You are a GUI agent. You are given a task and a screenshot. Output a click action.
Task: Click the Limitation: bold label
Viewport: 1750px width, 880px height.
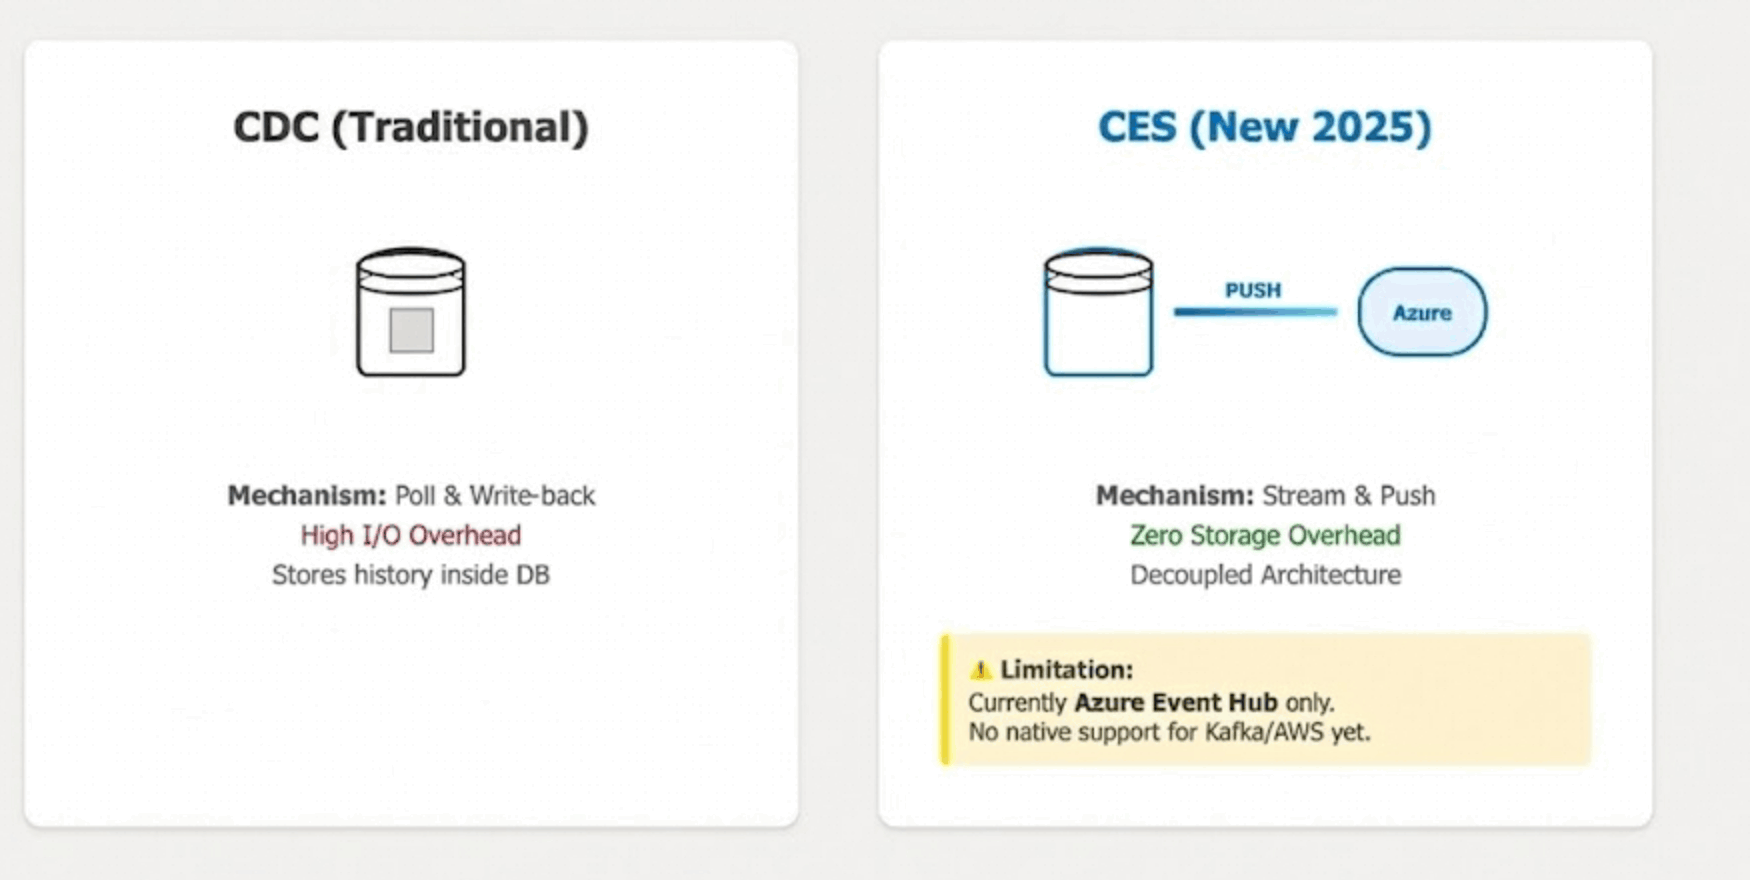pos(1066,669)
